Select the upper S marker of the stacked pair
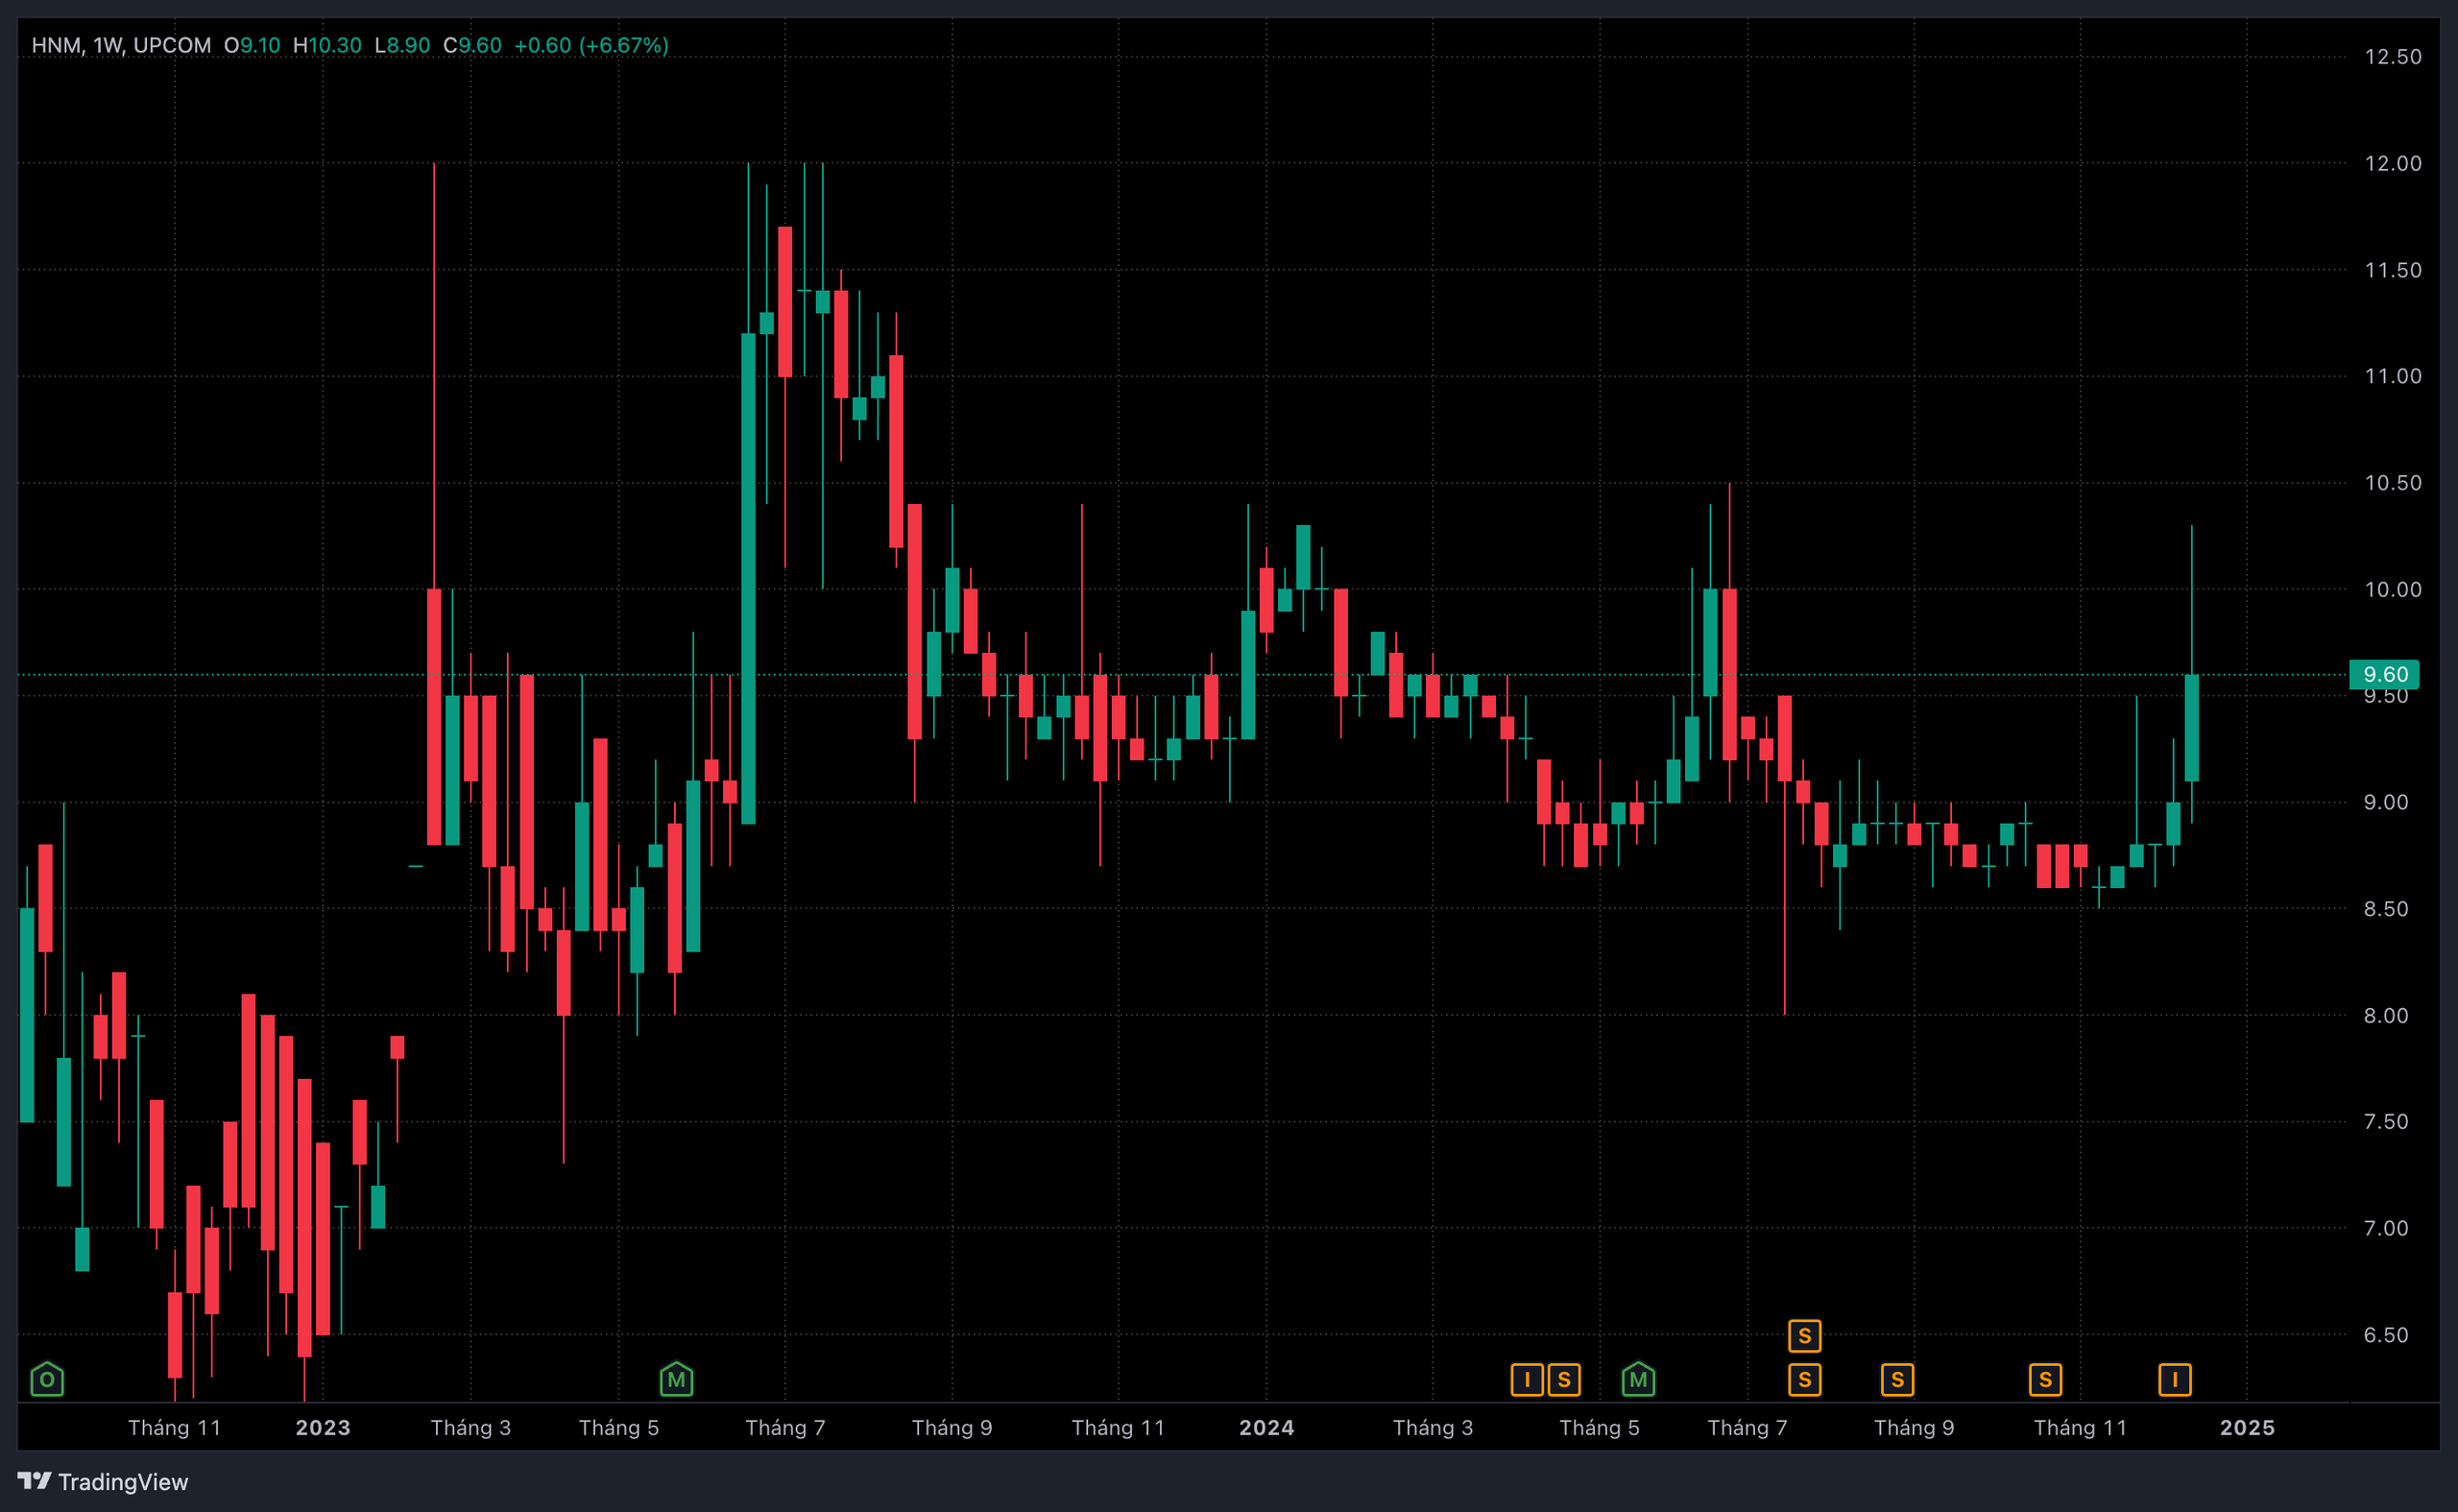 [x=1805, y=1336]
